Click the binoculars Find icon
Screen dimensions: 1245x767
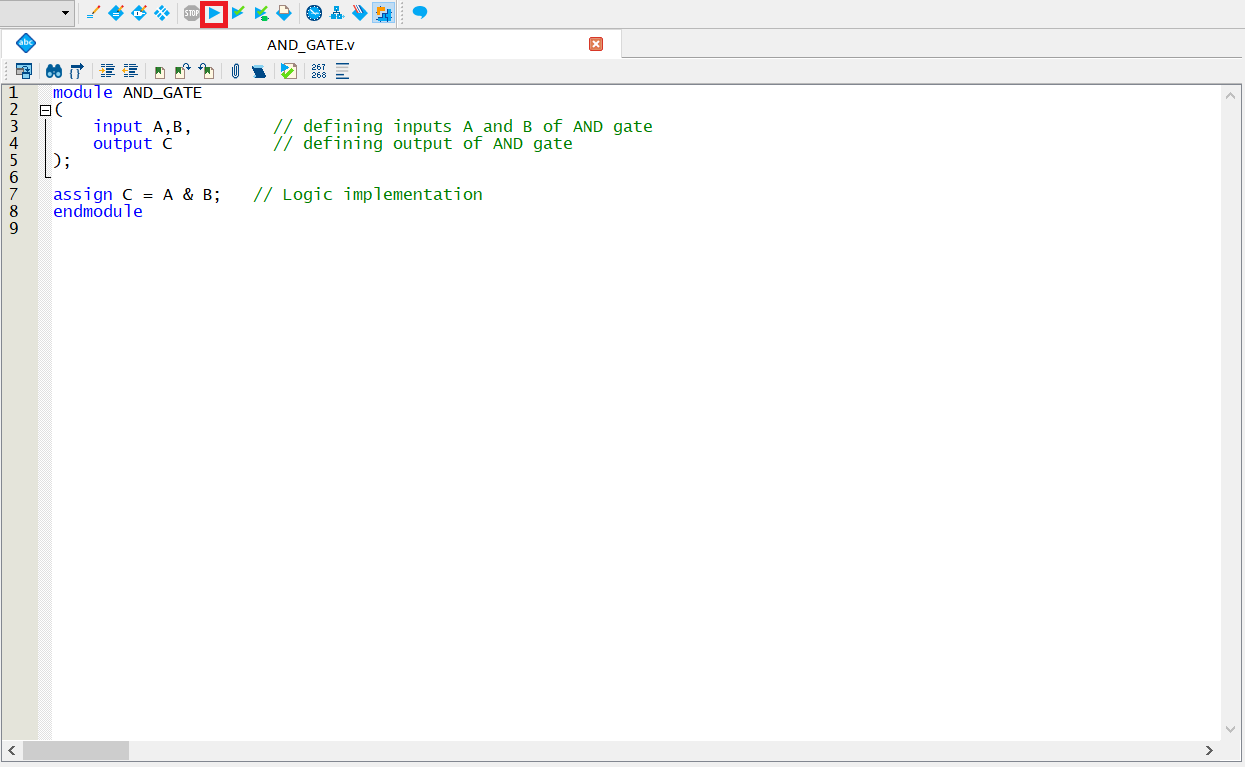pyautogui.click(x=54, y=71)
